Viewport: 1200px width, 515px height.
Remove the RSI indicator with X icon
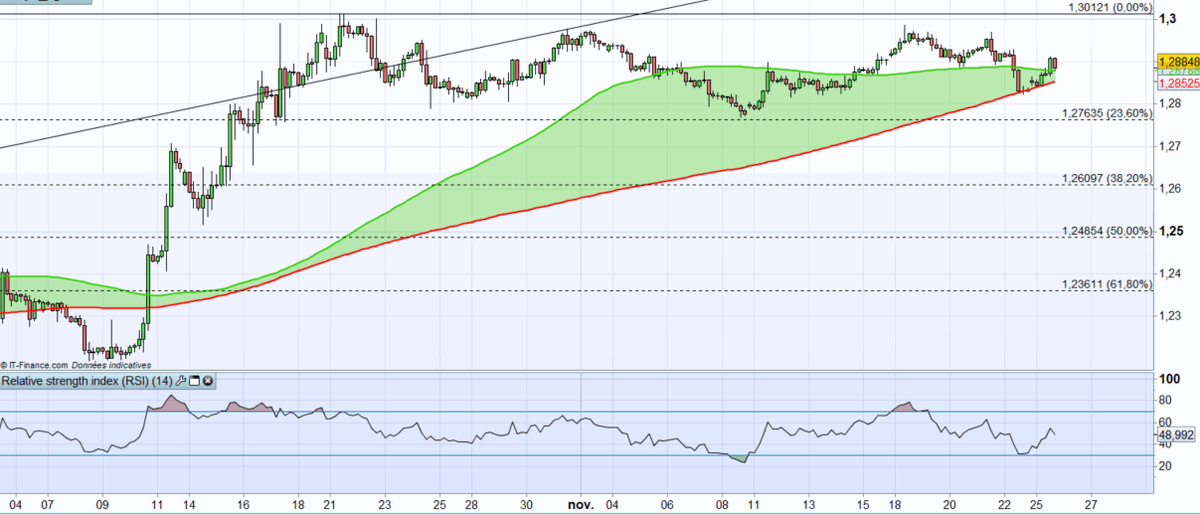pyautogui.click(x=208, y=381)
